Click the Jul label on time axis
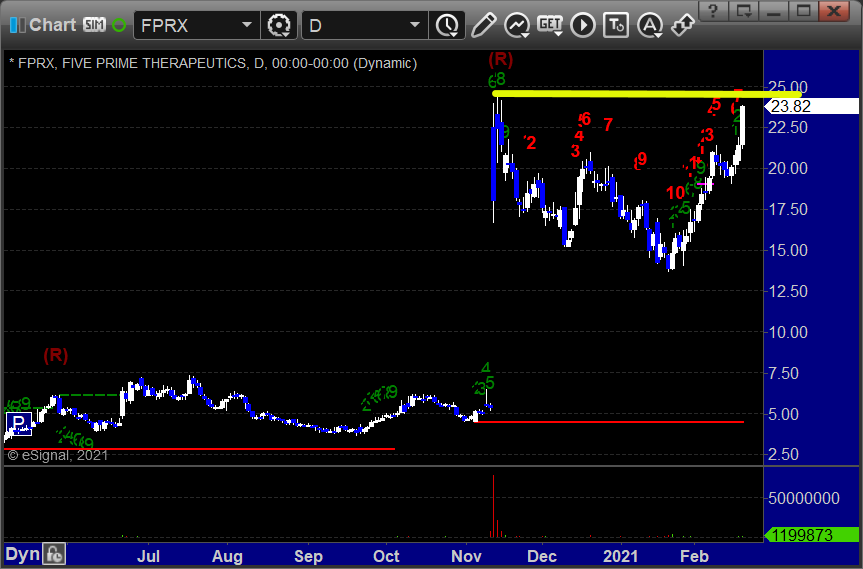This screenshot has height=569, width=863. (149, 556)
